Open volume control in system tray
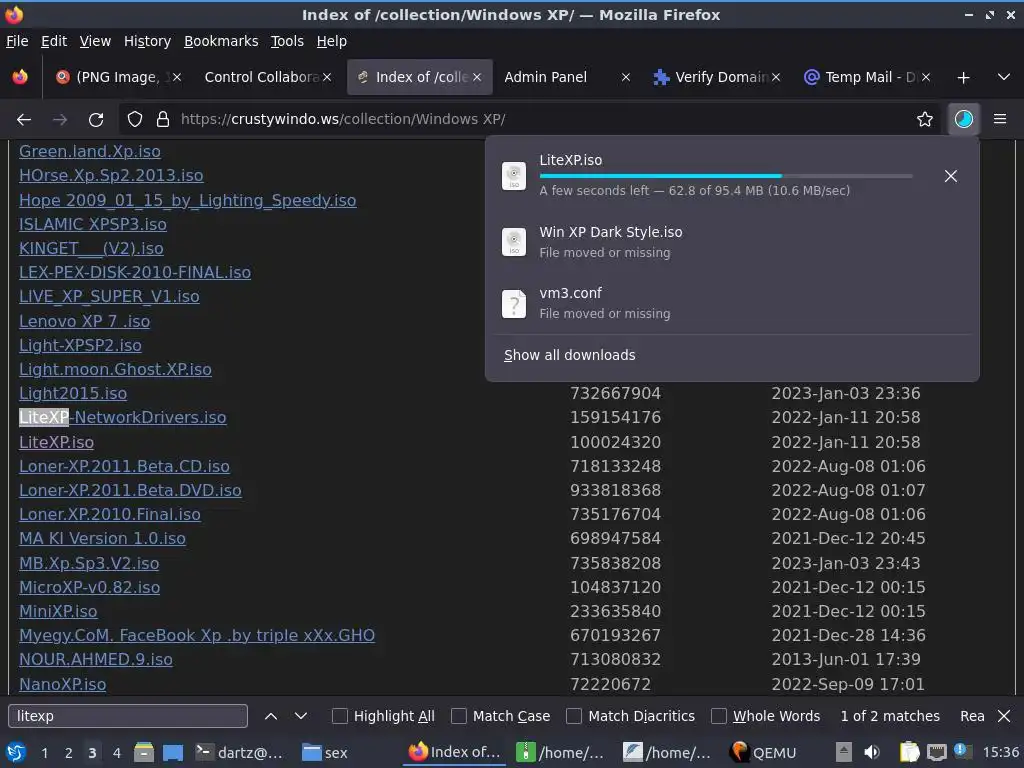The image size is (1024, 768). click(872, 753)
